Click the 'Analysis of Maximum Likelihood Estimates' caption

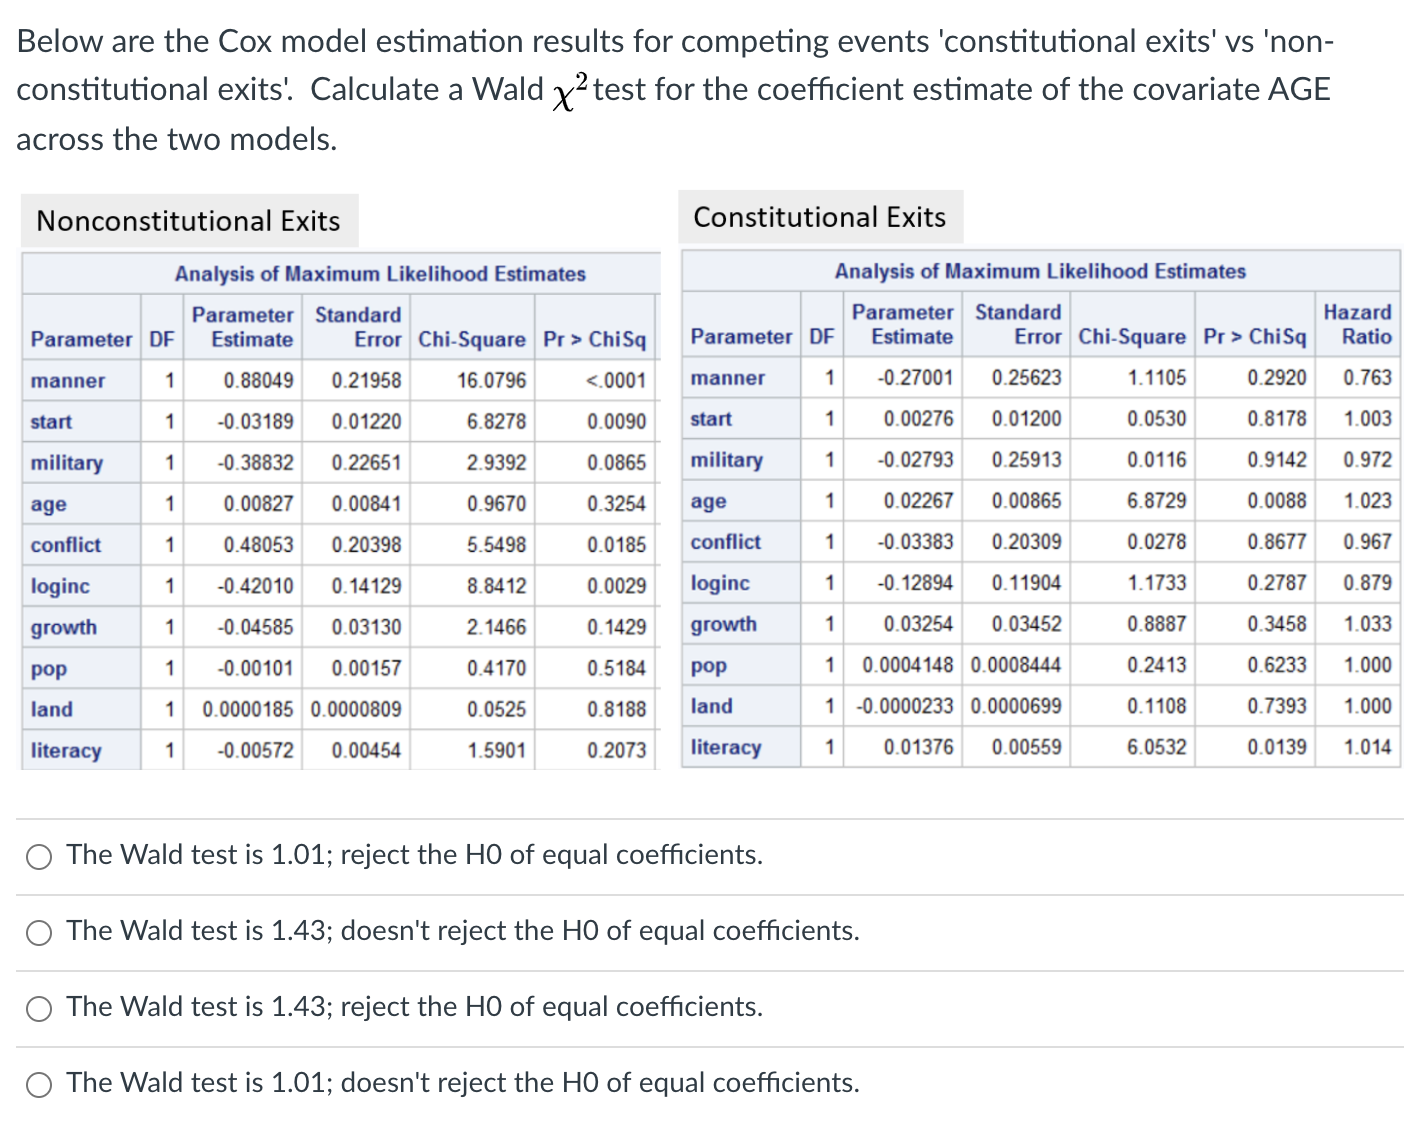(x=379, y=274)
